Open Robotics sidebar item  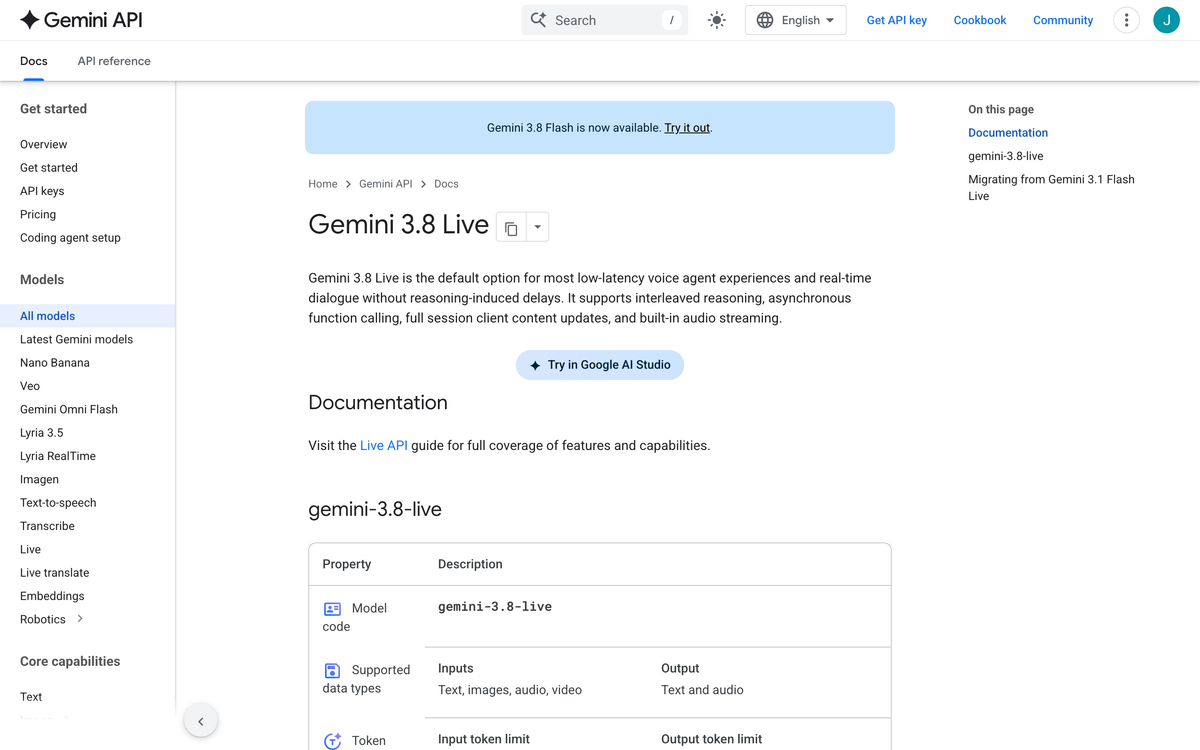(x=43, y=619)
